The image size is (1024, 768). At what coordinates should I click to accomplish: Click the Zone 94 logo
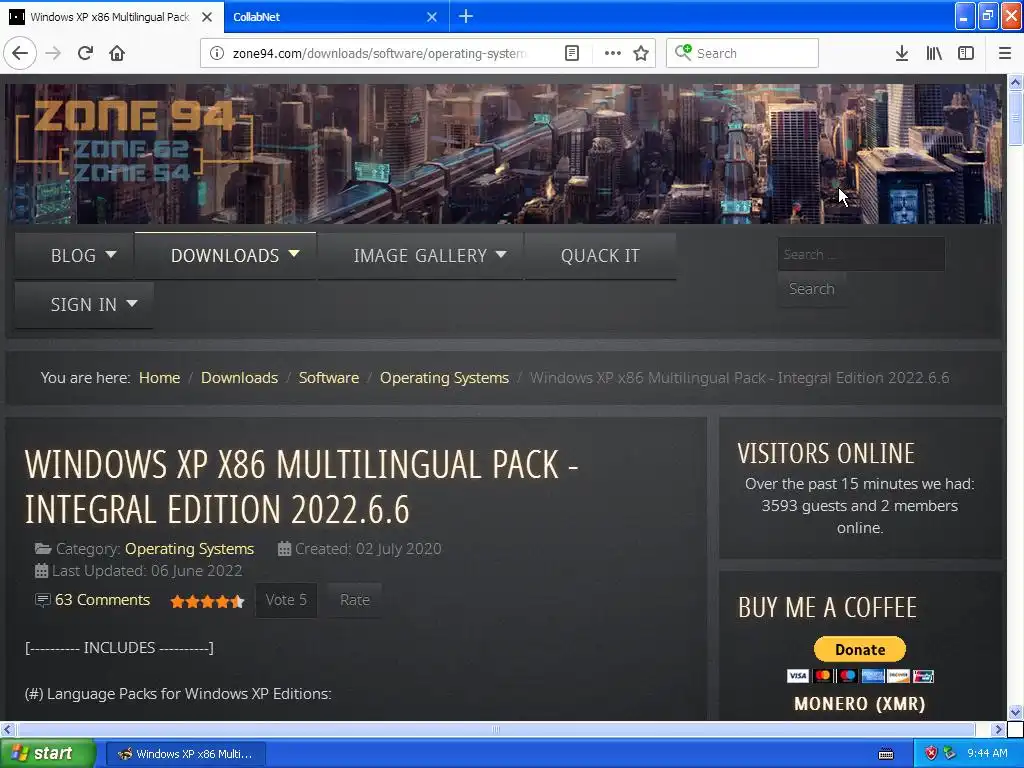tap(134, 142)
